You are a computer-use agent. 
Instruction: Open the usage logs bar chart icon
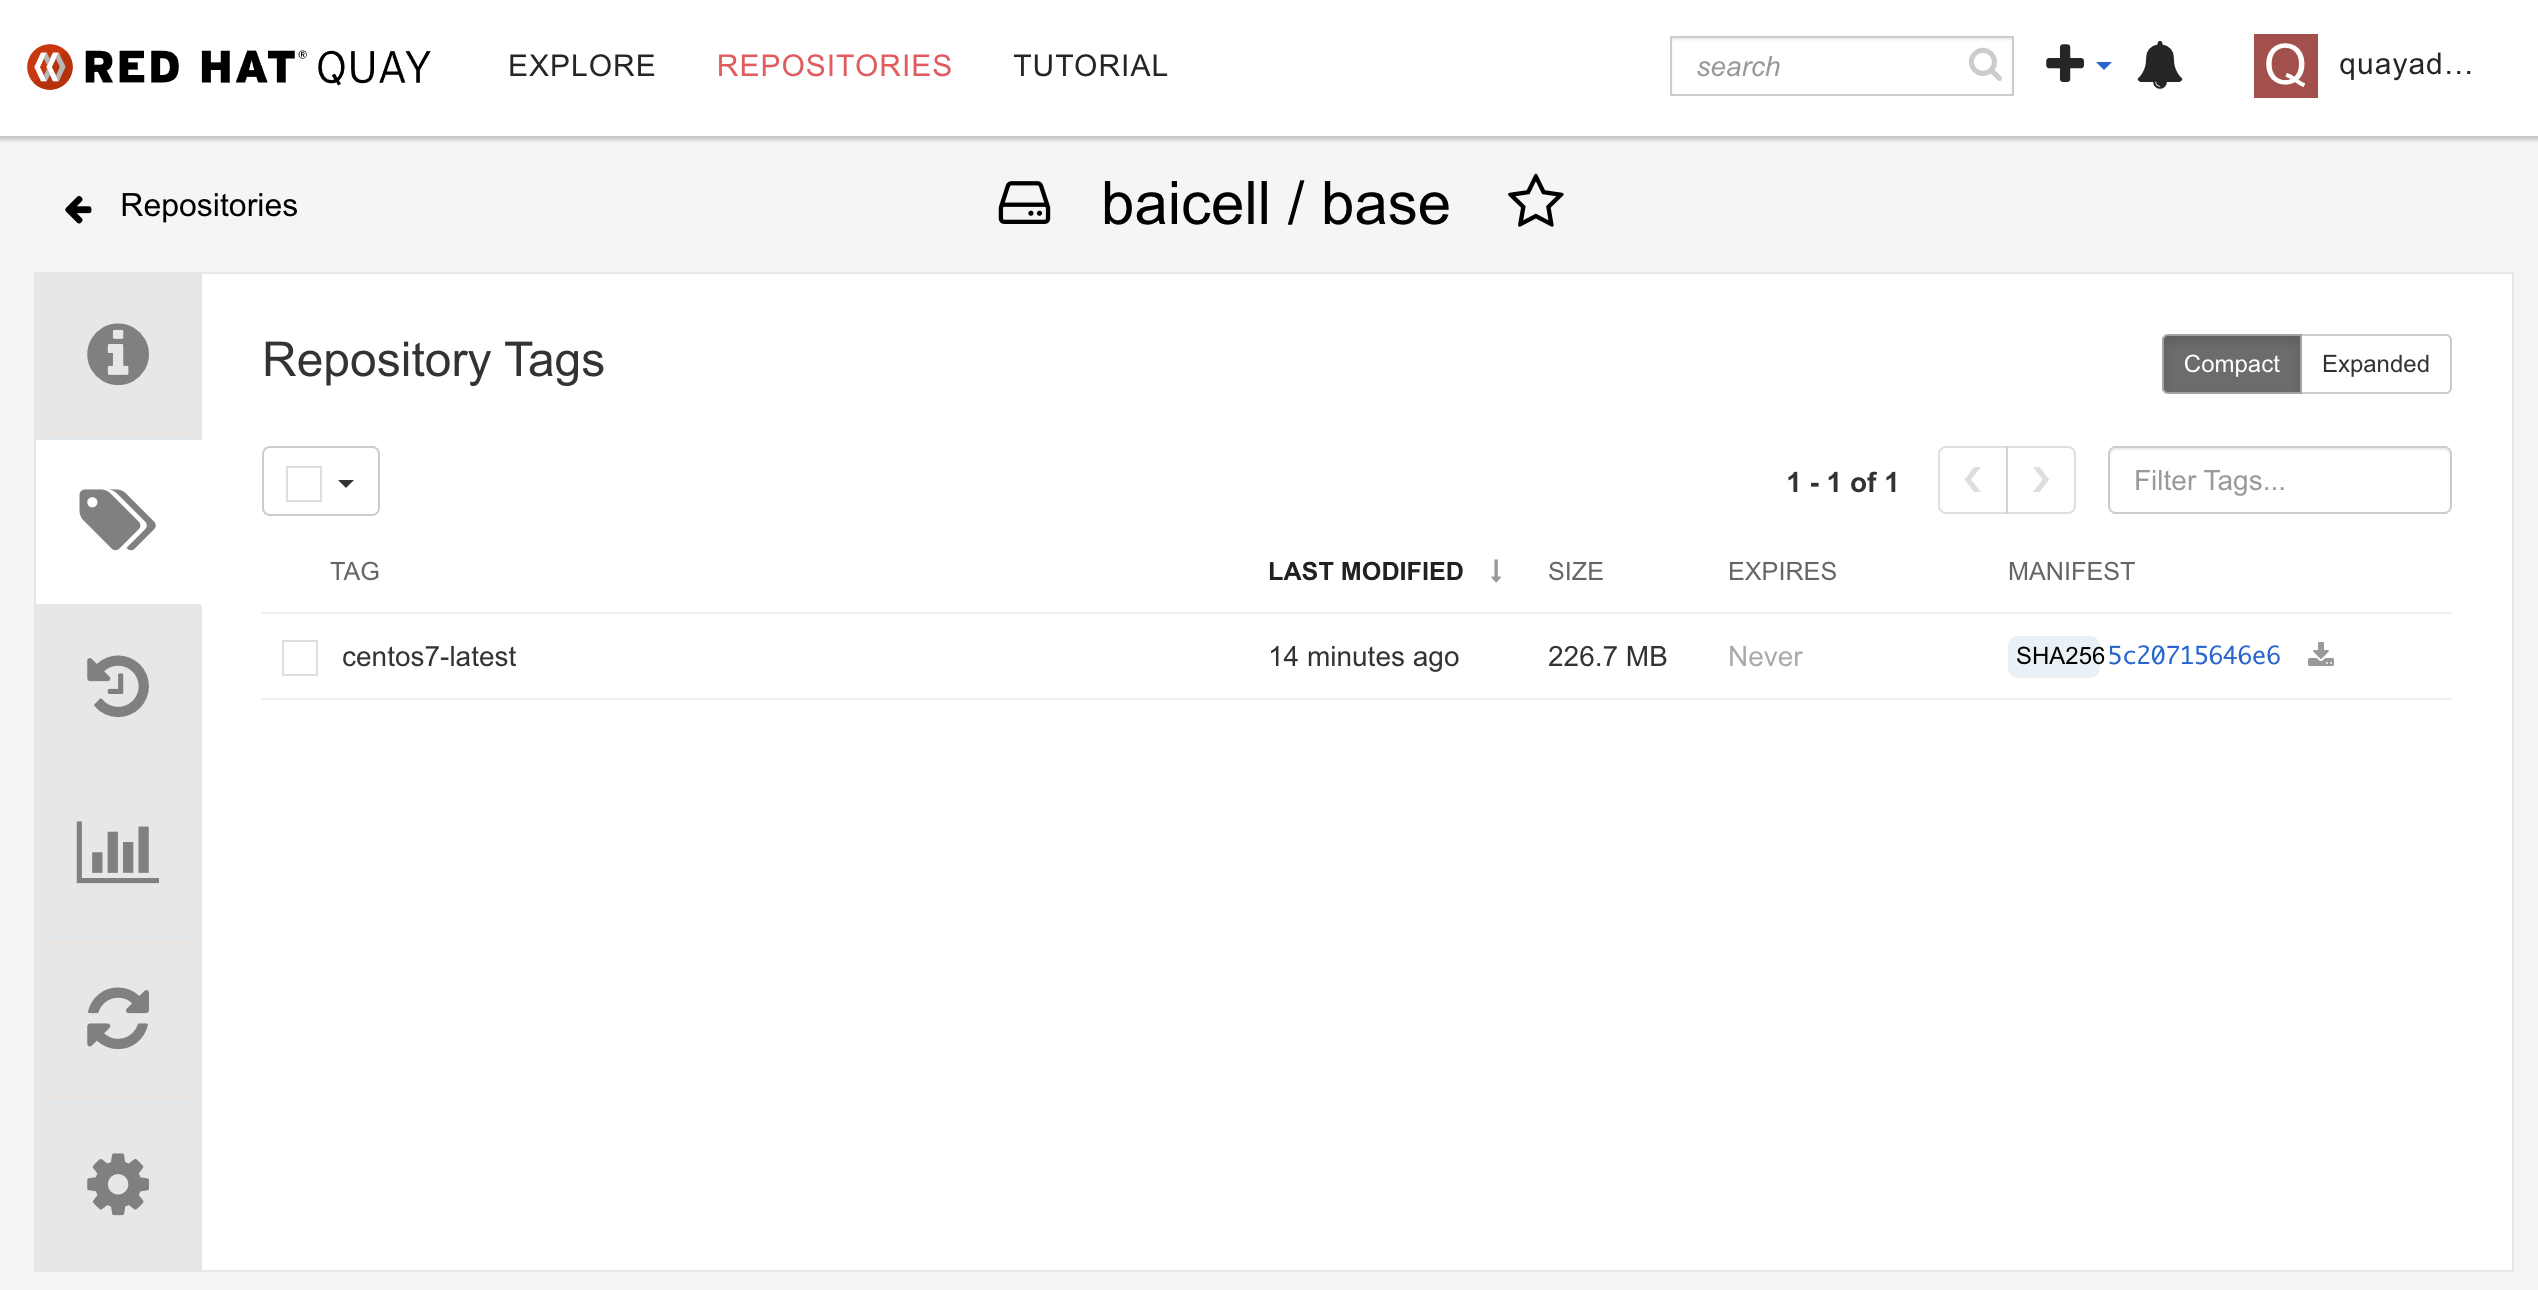118,852
